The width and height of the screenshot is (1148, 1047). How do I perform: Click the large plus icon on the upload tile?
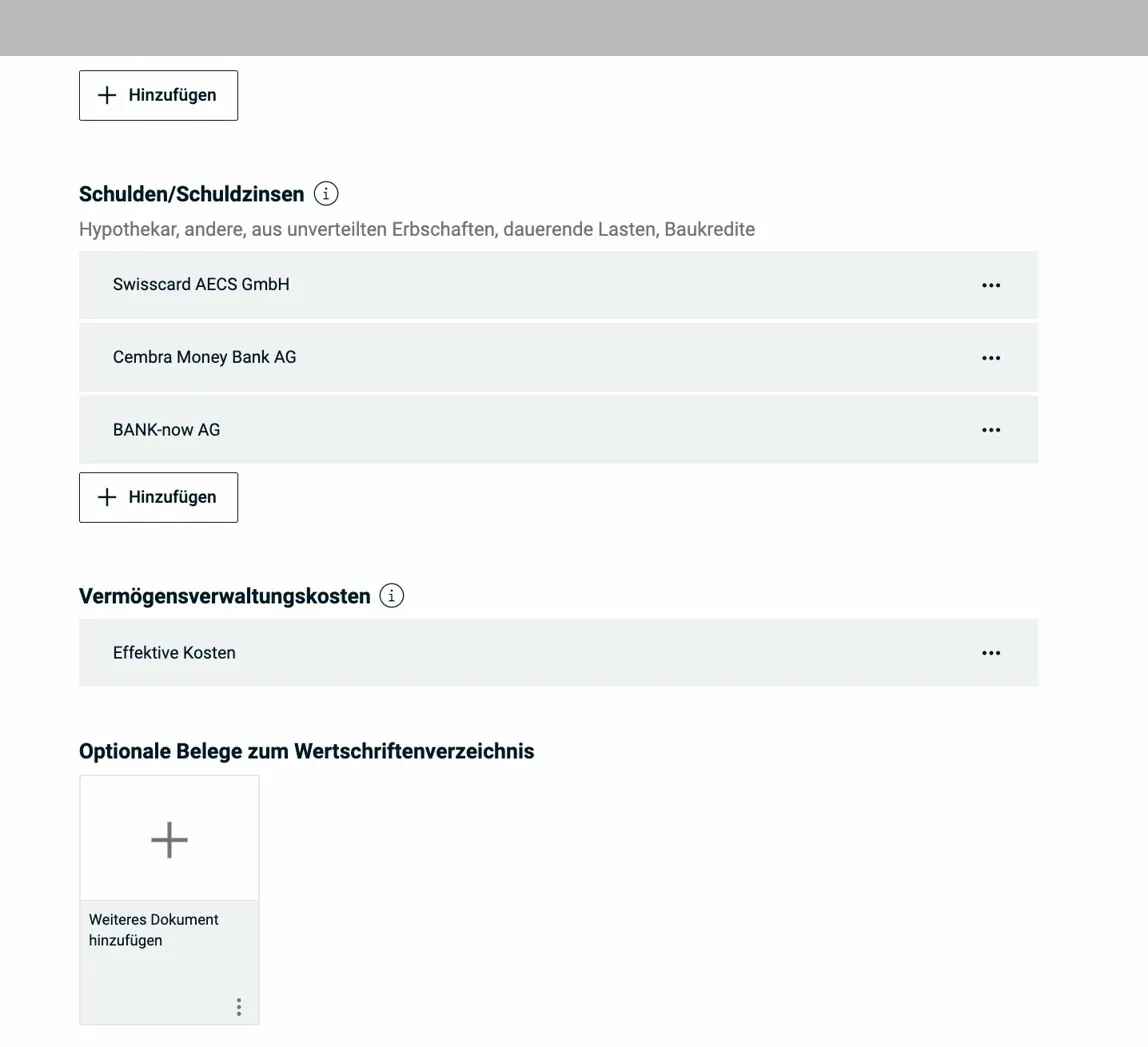pos(168,838)
